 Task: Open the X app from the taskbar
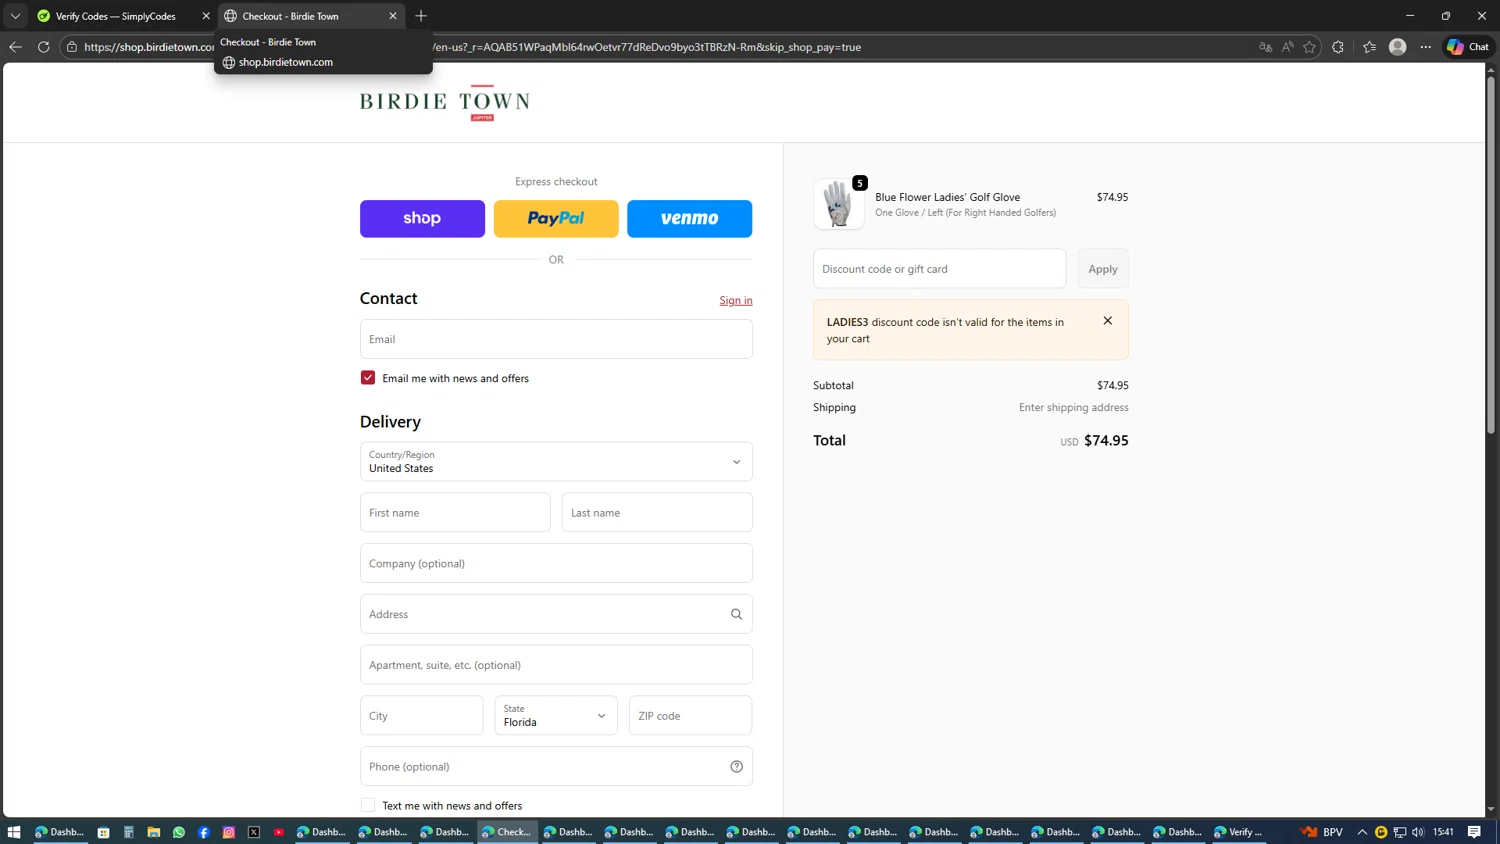(253, 832)
